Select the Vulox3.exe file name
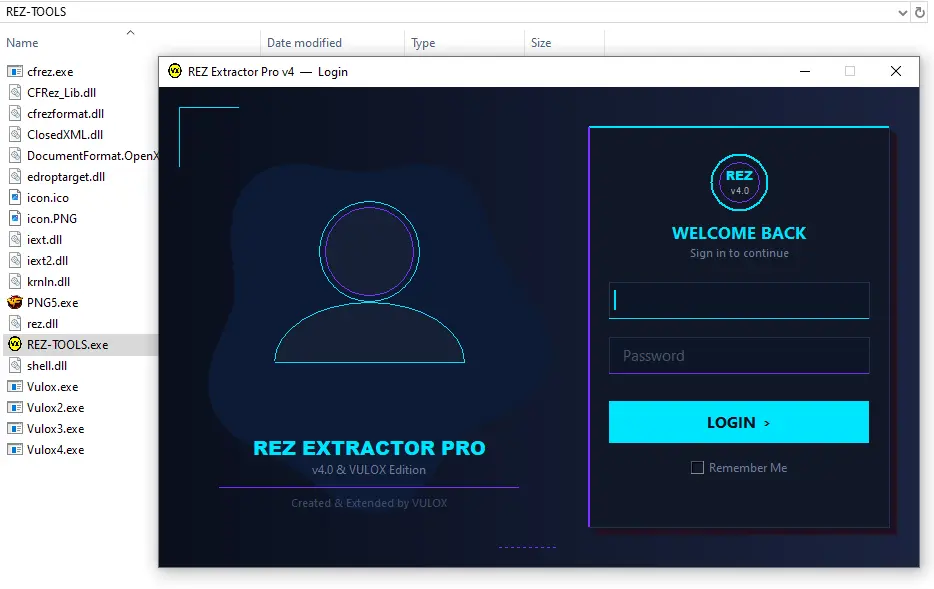 click(x=55, y=428)
